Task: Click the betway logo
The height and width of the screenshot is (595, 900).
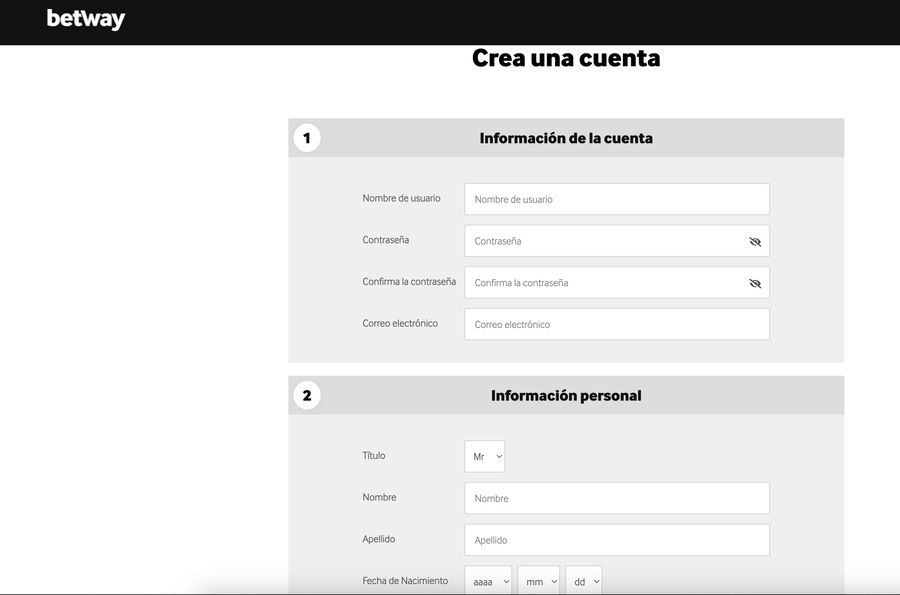Action: pyautogui.click(x=86, y=19)
